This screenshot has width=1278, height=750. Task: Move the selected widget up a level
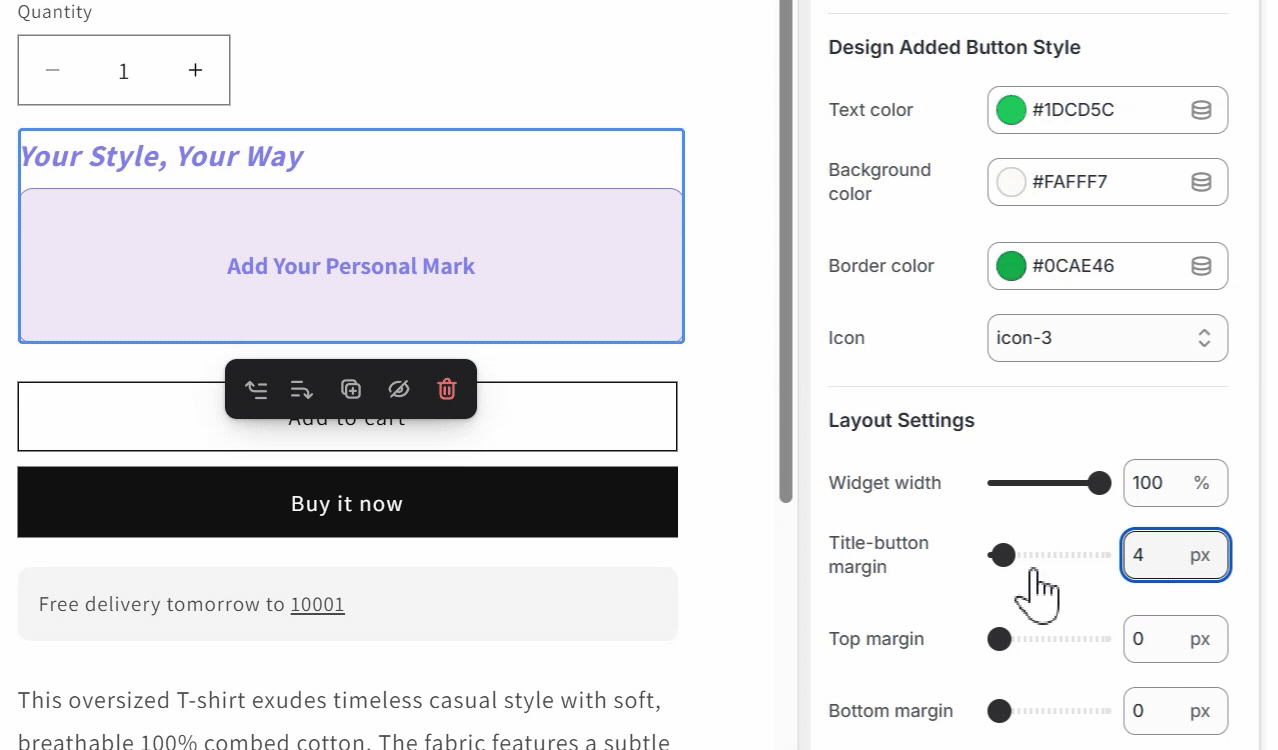click(256, 390)
